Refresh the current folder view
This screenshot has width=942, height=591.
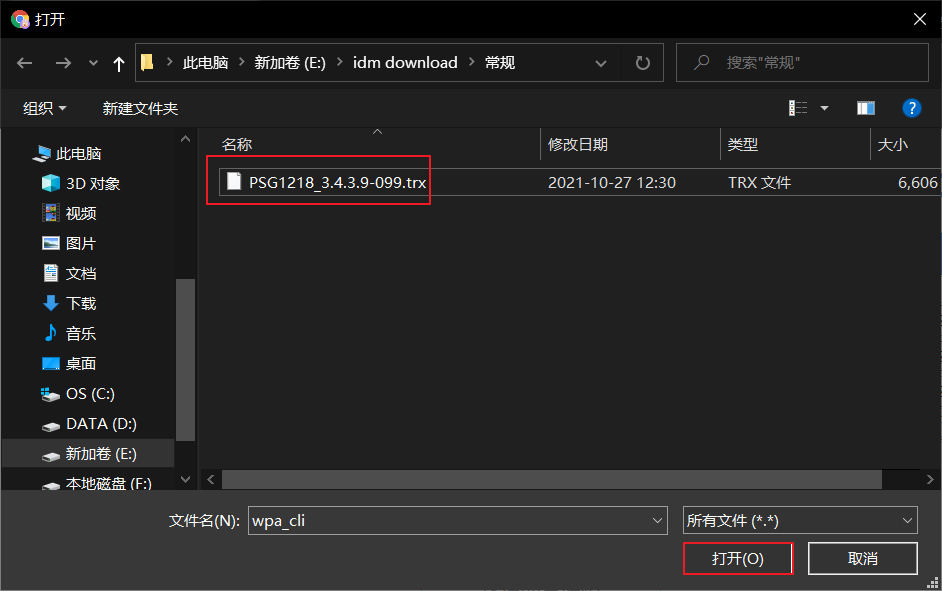642,63
